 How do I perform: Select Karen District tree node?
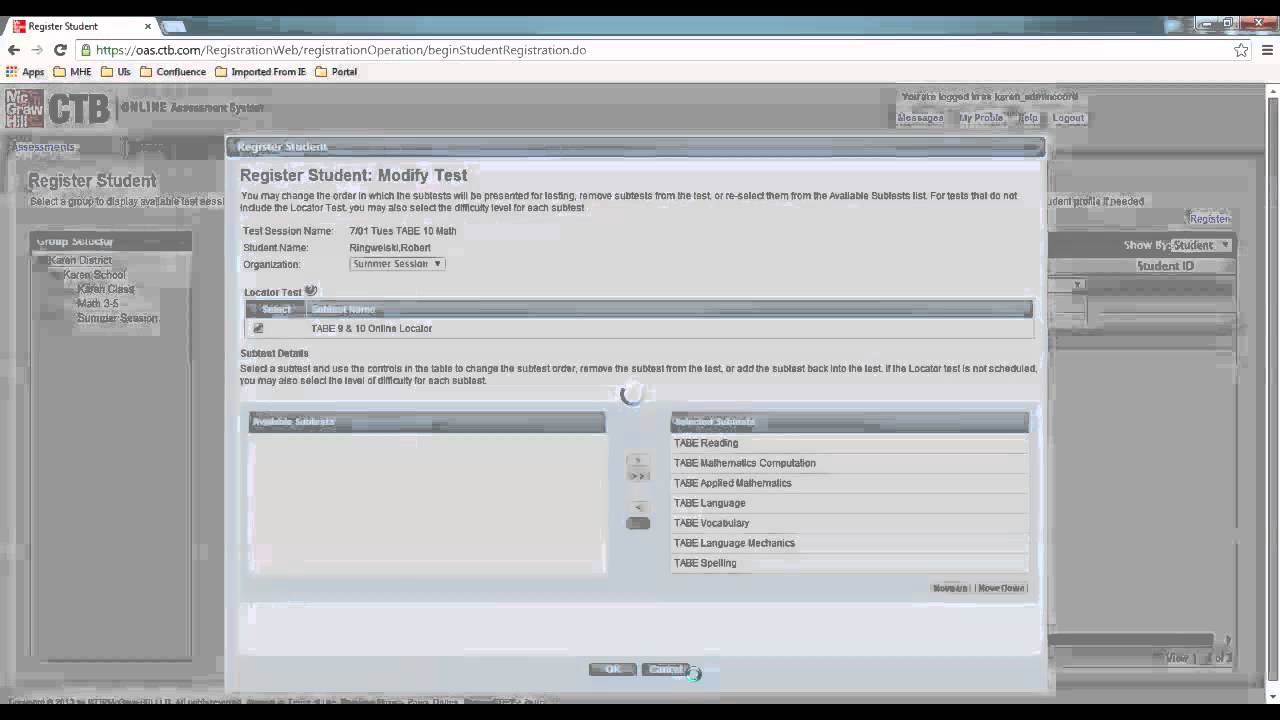81,260
